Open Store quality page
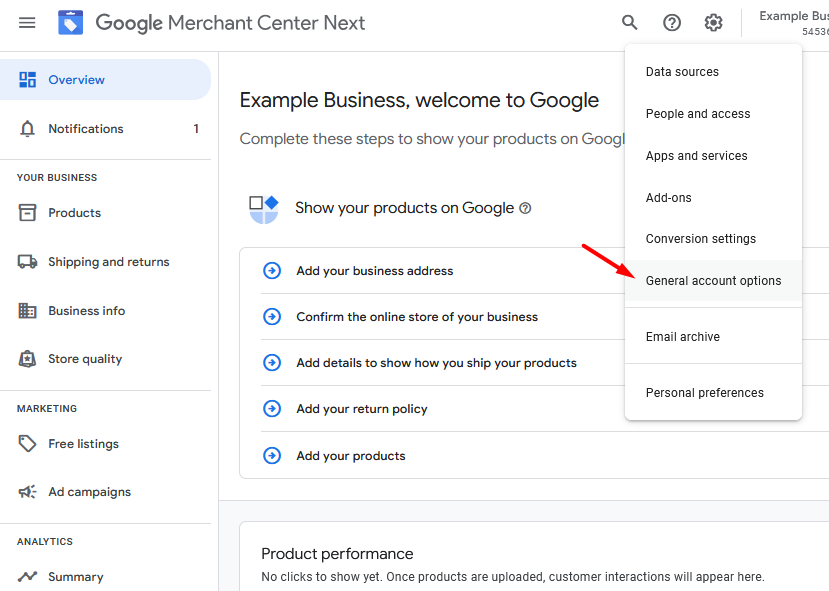 click(105, 359)
